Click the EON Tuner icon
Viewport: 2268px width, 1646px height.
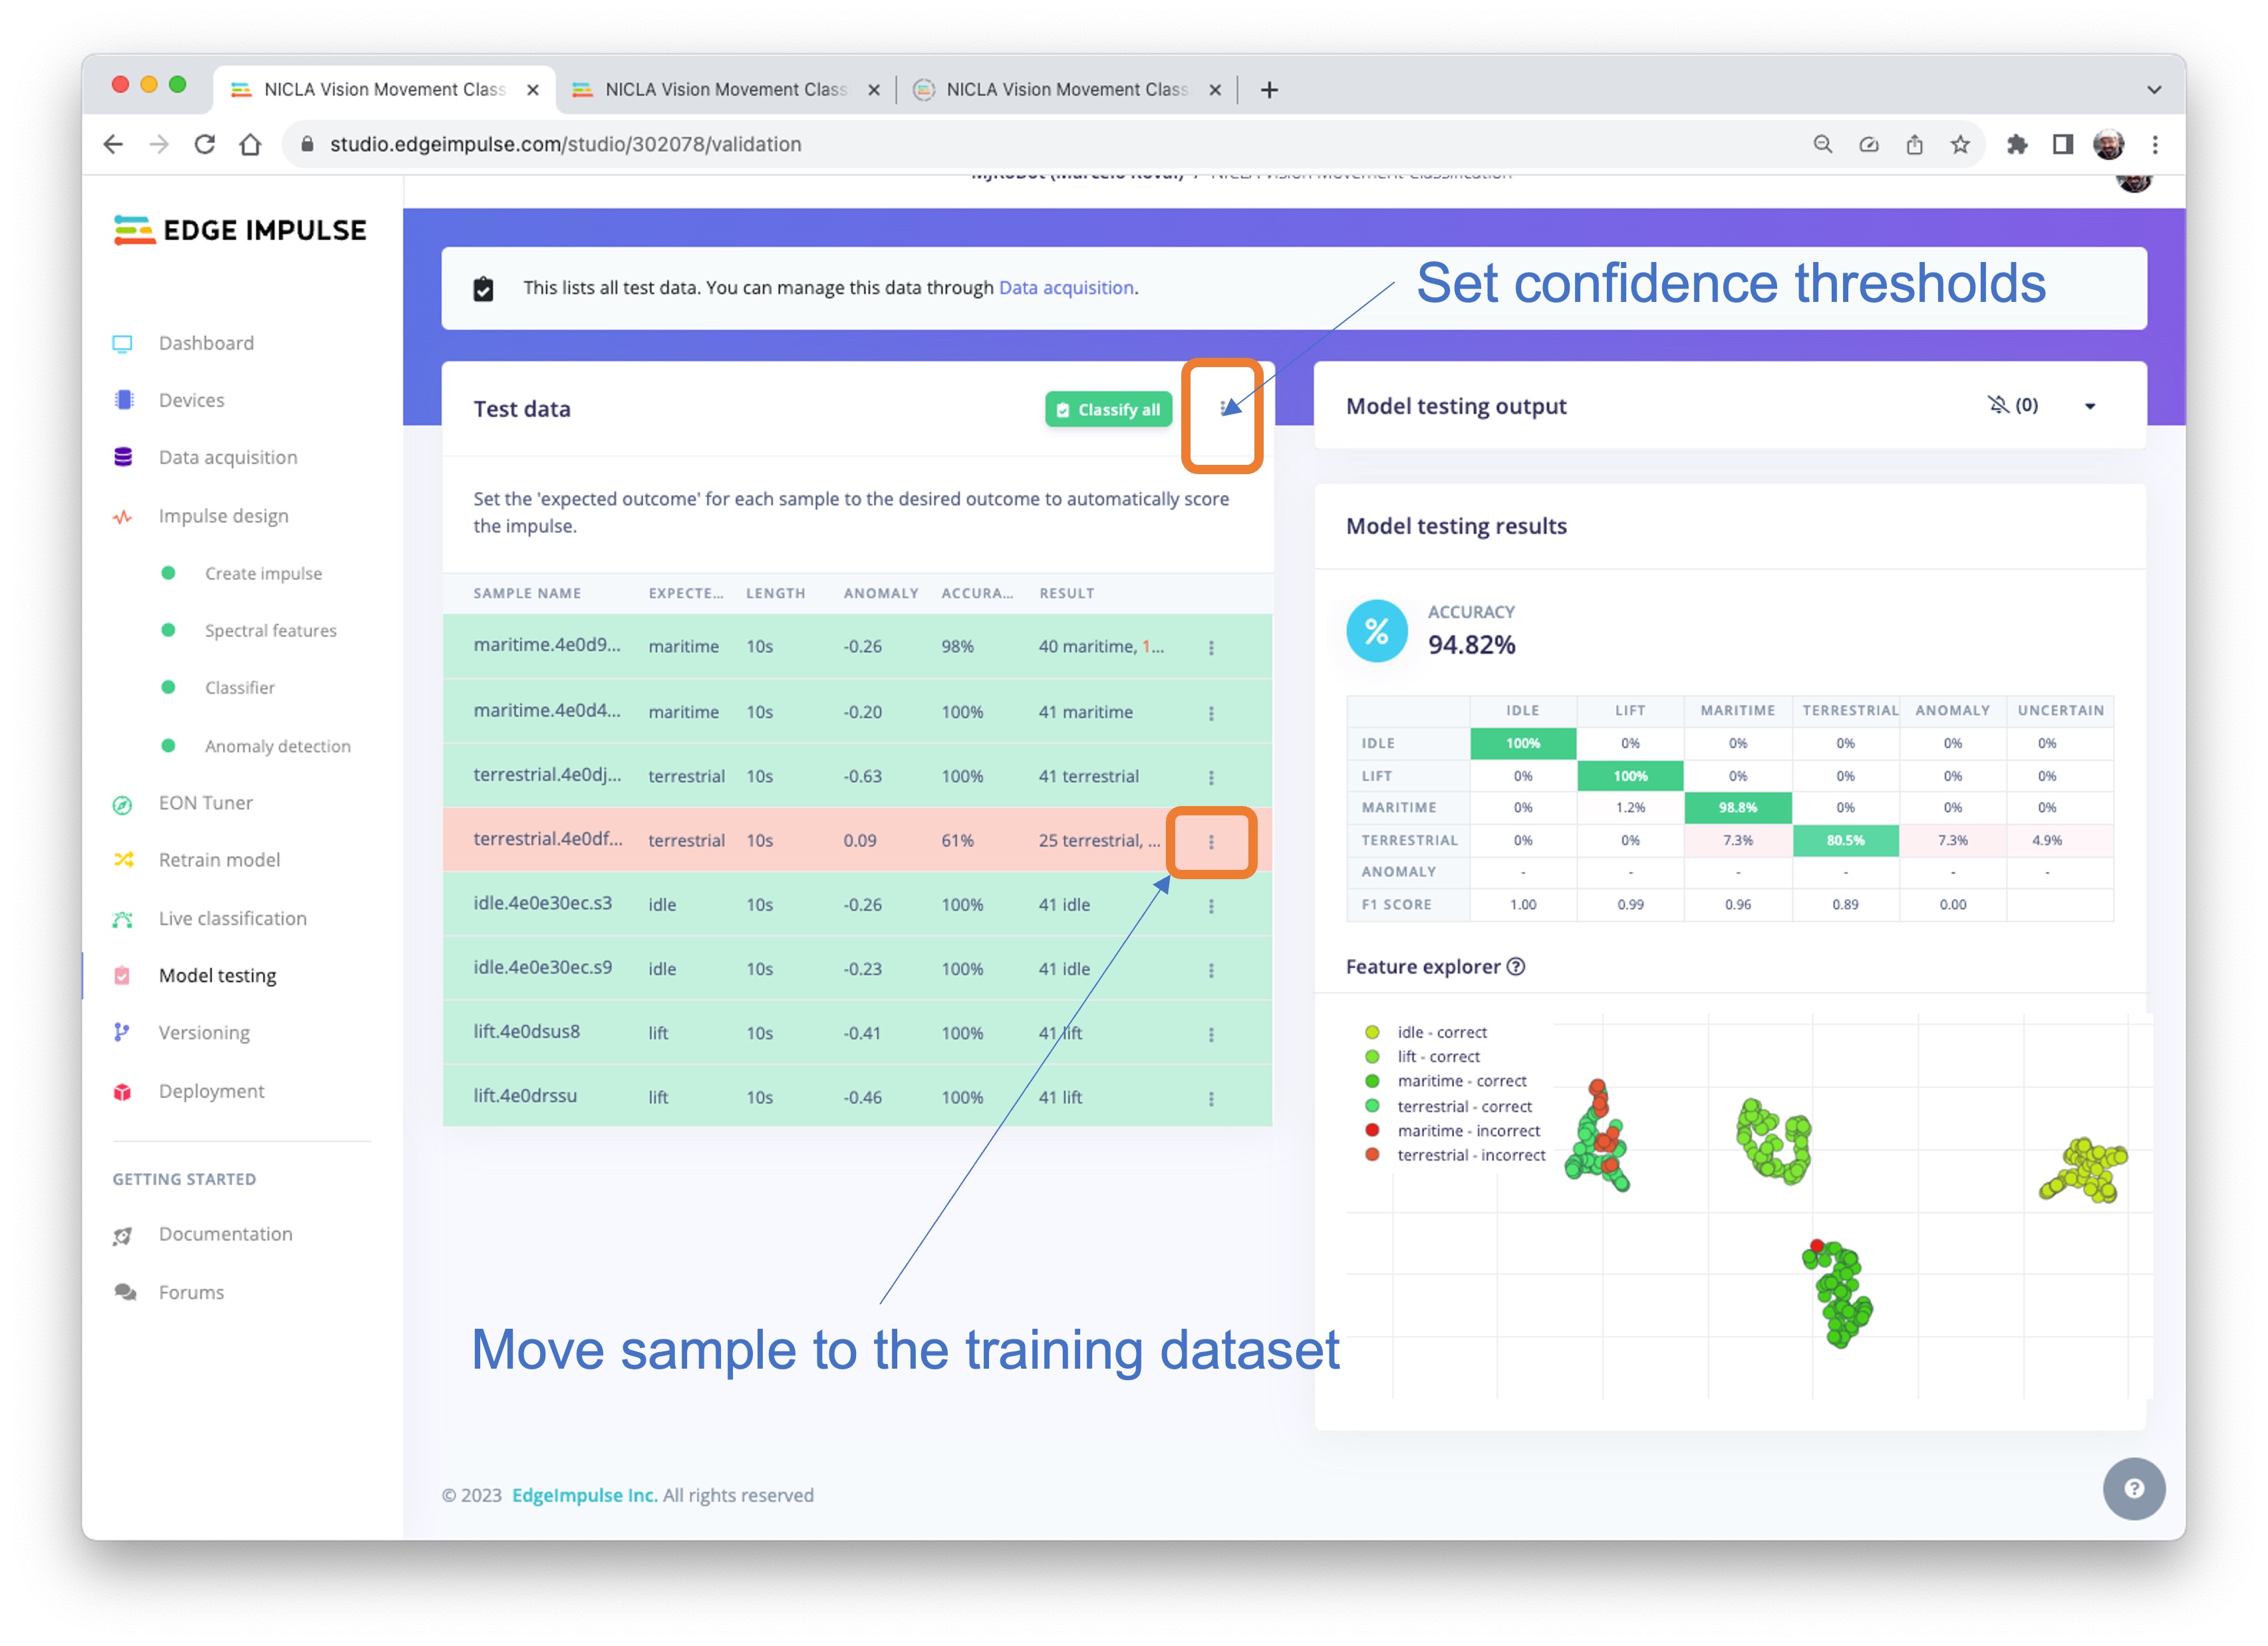coord(123,804)
